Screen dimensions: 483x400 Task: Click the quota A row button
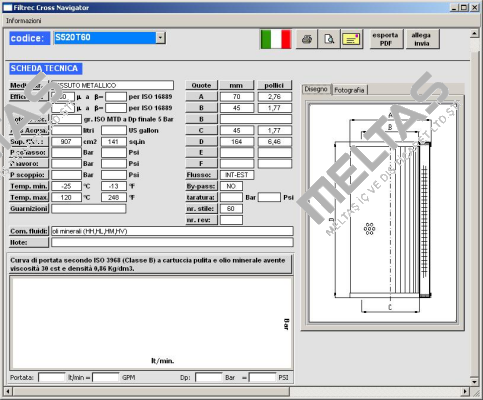click(x=201, y=97)
